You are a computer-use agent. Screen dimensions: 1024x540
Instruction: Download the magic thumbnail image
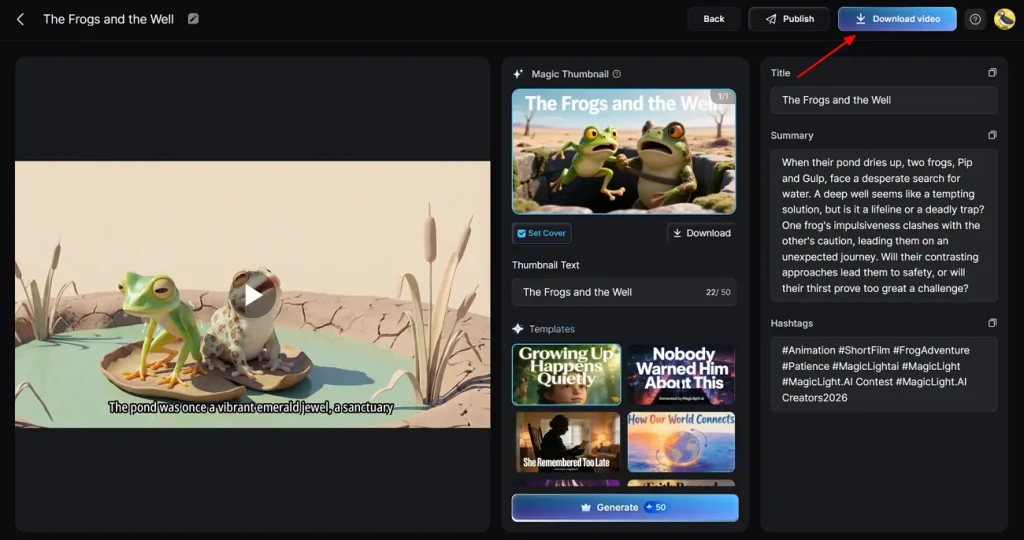coord(701,233)
